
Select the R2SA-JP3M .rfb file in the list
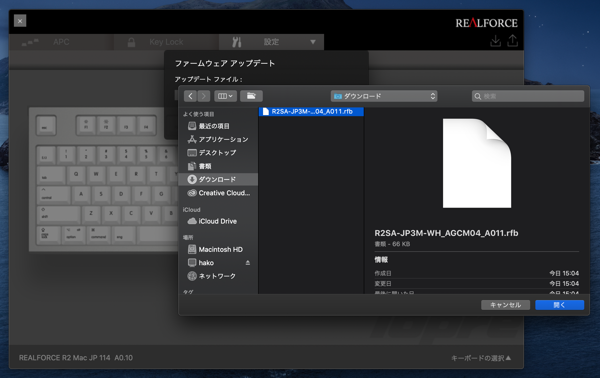311,111
